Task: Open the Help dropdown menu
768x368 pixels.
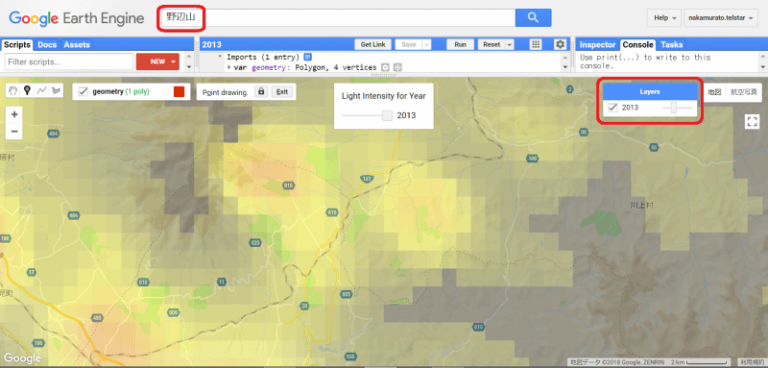Action: pyautogui.click(x=664, y=18)
